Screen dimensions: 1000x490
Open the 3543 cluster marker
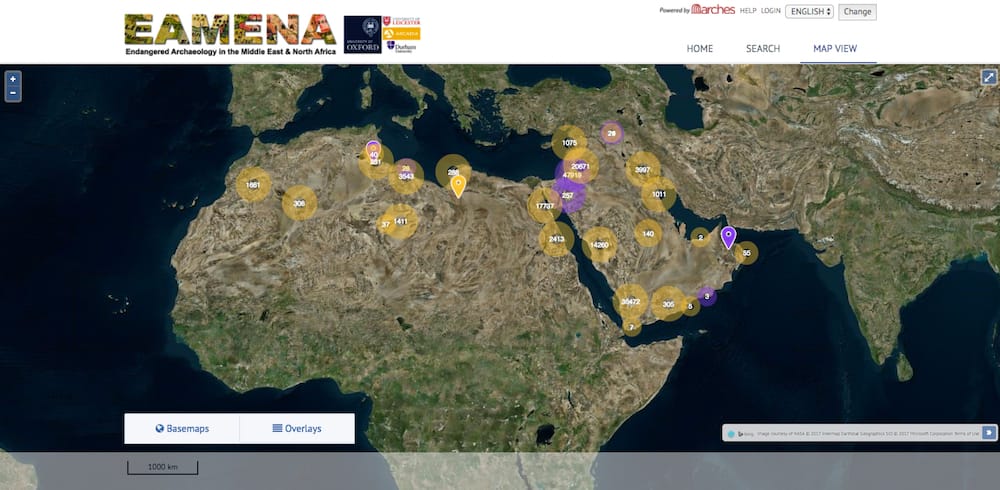click(406, 177)
